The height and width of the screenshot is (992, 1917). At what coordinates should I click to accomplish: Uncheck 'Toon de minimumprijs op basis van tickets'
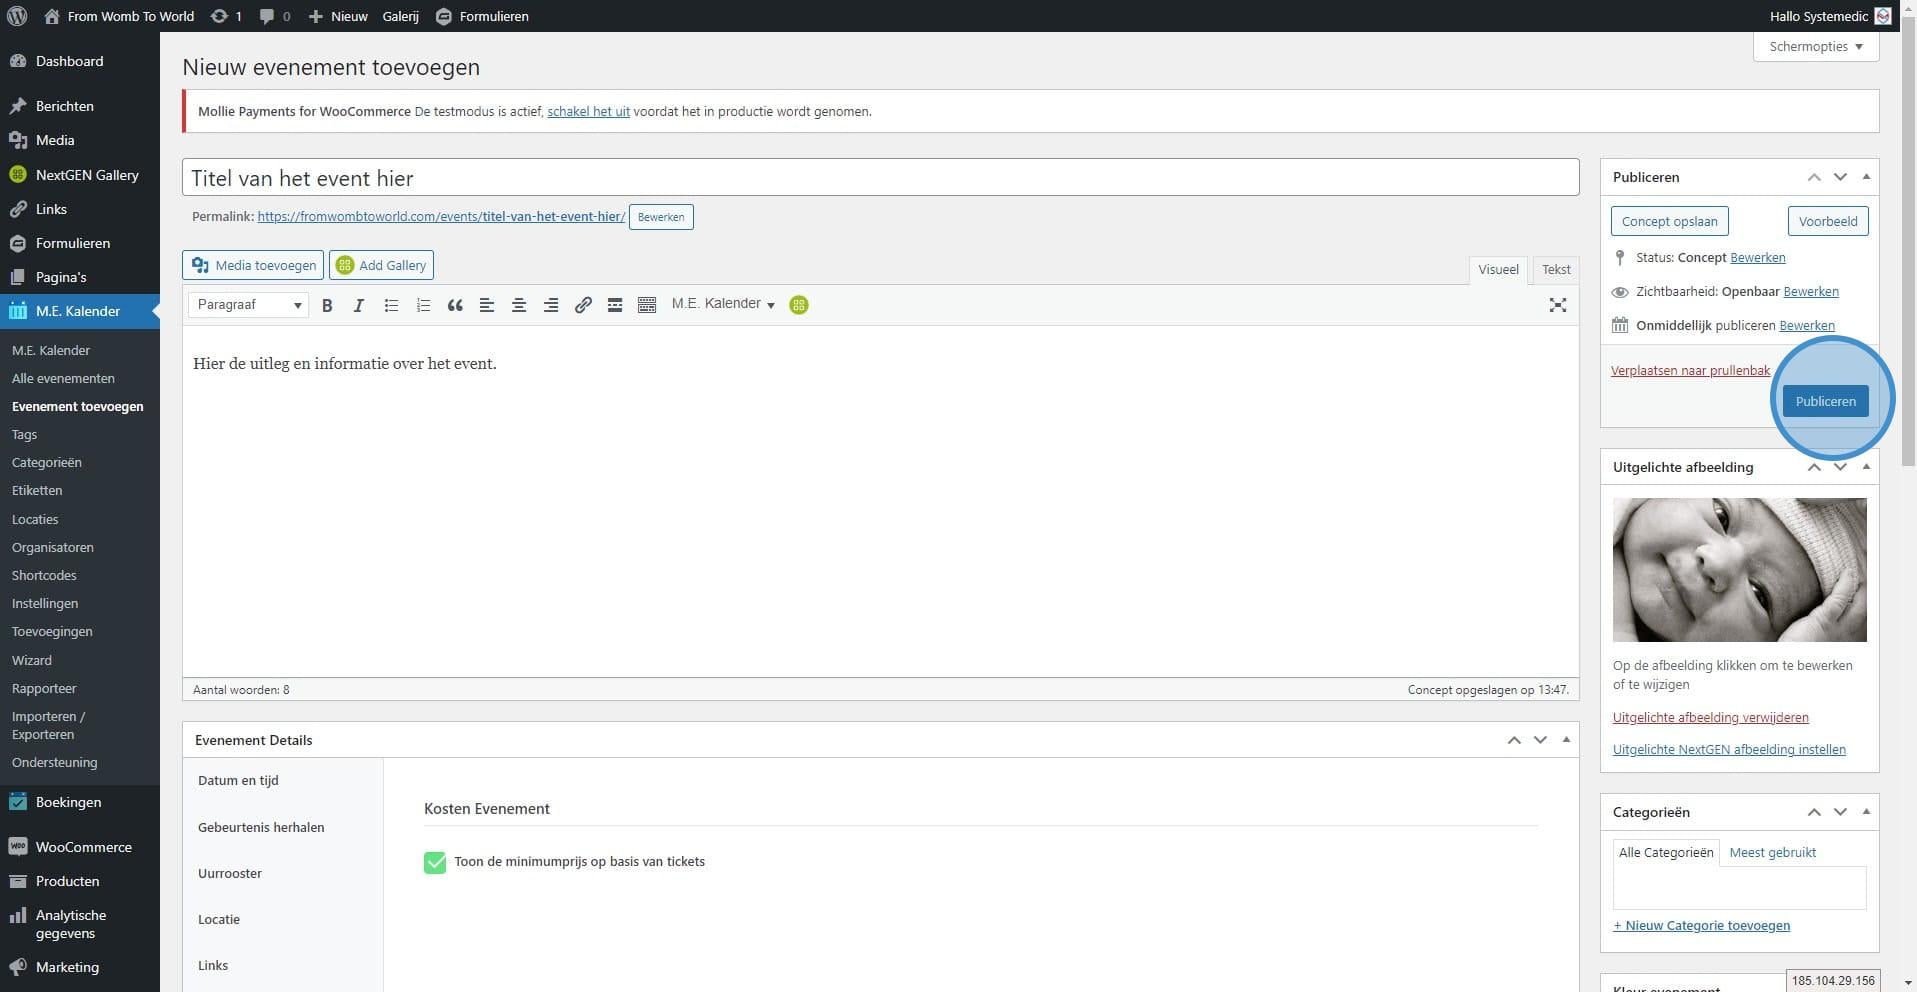tap(435, 862)
